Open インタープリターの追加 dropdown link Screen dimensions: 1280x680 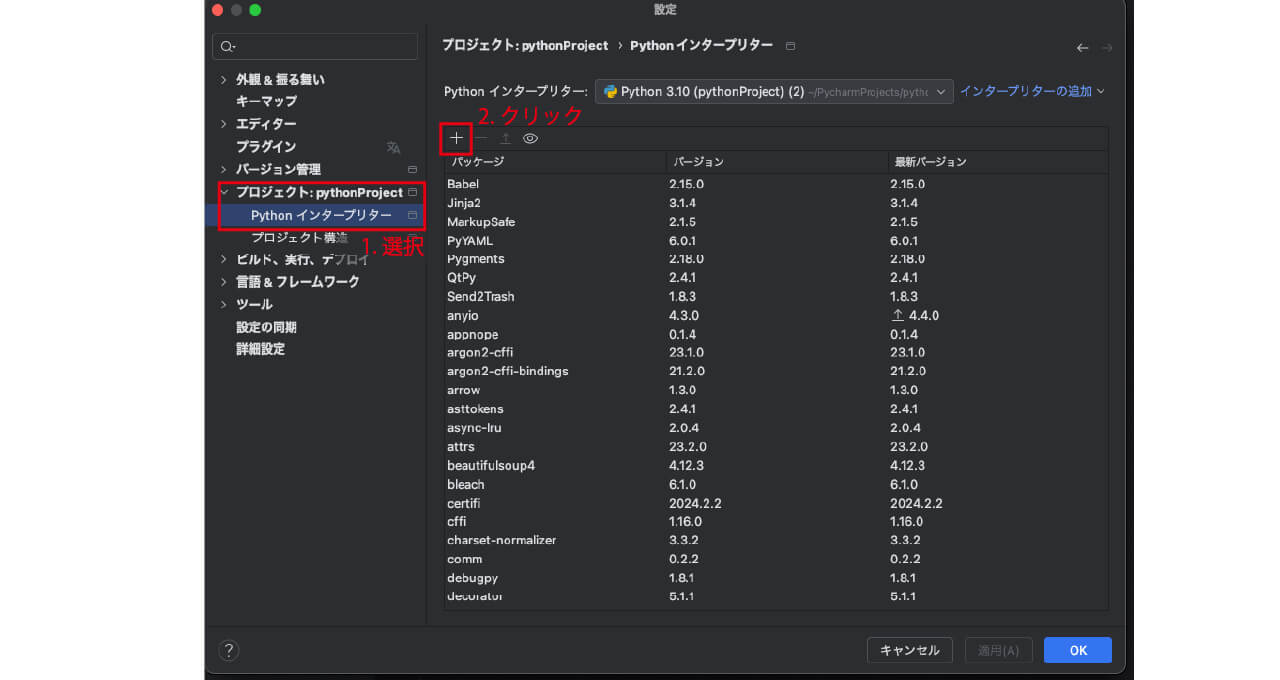coord(1032,91)
